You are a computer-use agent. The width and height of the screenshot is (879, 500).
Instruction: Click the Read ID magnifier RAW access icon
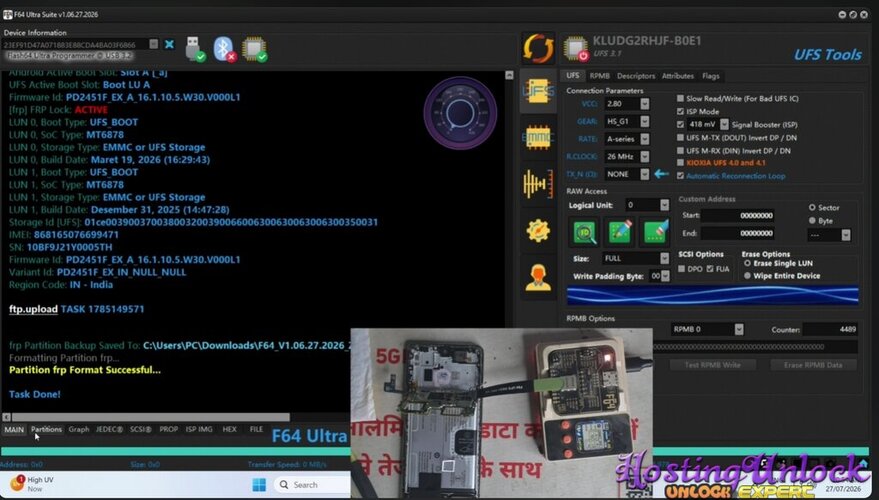(584, 232)
